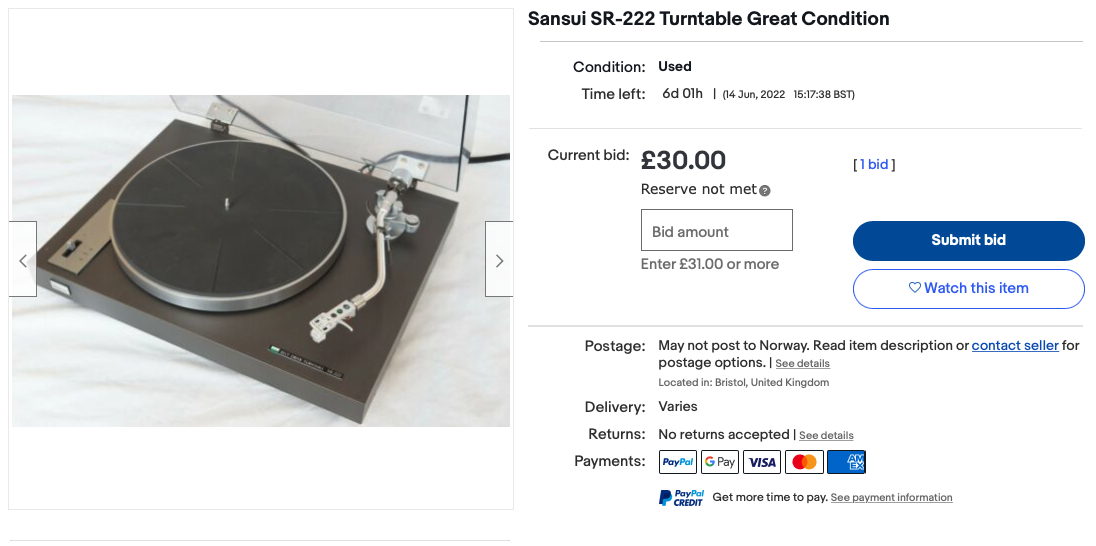Open the 1 bid history link
This screenshot has height=546, width=1096.
coord(874,165)
